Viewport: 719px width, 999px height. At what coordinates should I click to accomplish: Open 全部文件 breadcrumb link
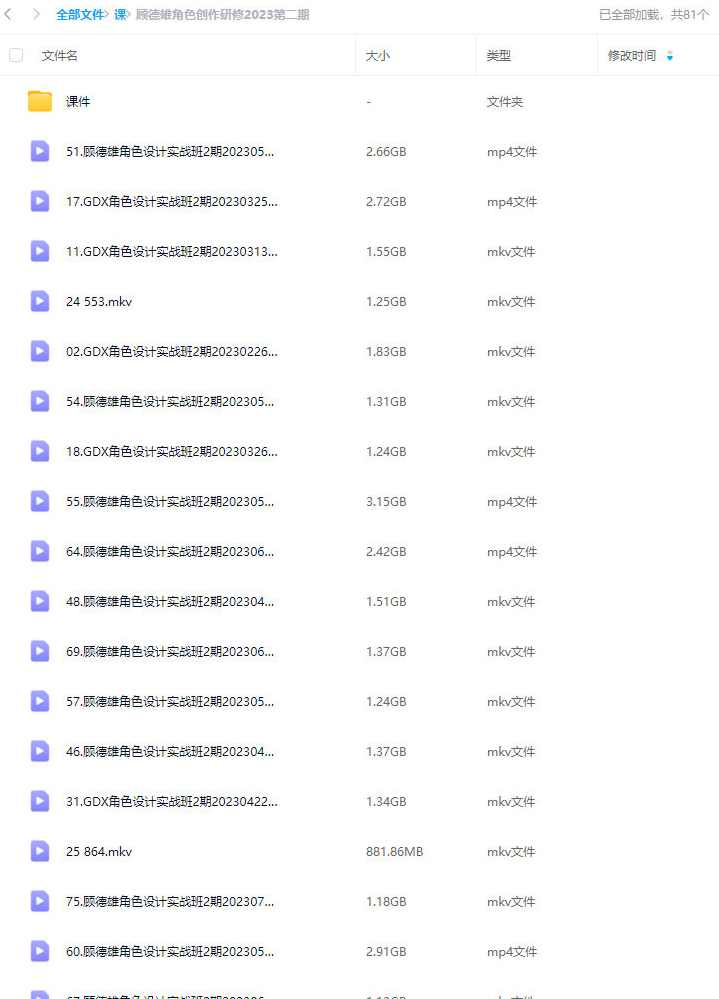pyautogui.click(x=80, y=14)
